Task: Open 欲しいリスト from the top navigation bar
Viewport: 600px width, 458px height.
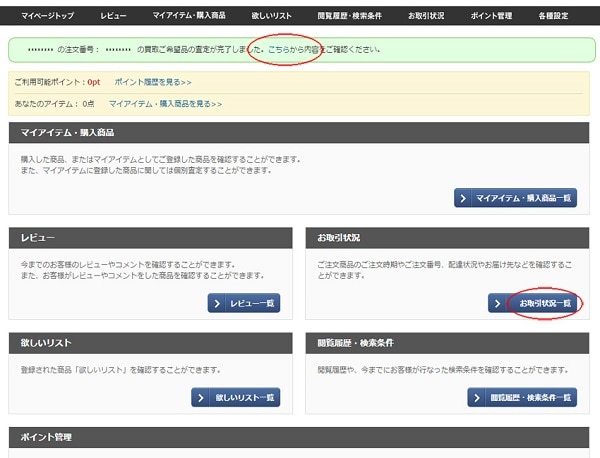Action: click(x=271, y=16)
